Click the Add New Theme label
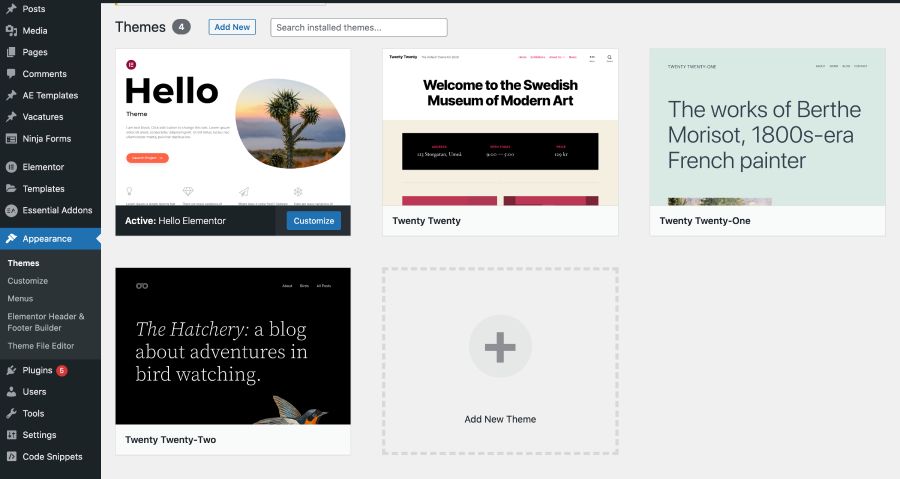900x479 pixels. [500, 419]
